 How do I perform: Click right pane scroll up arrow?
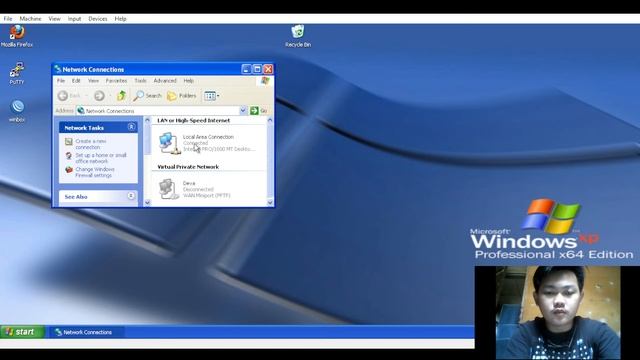click(269, 120)
